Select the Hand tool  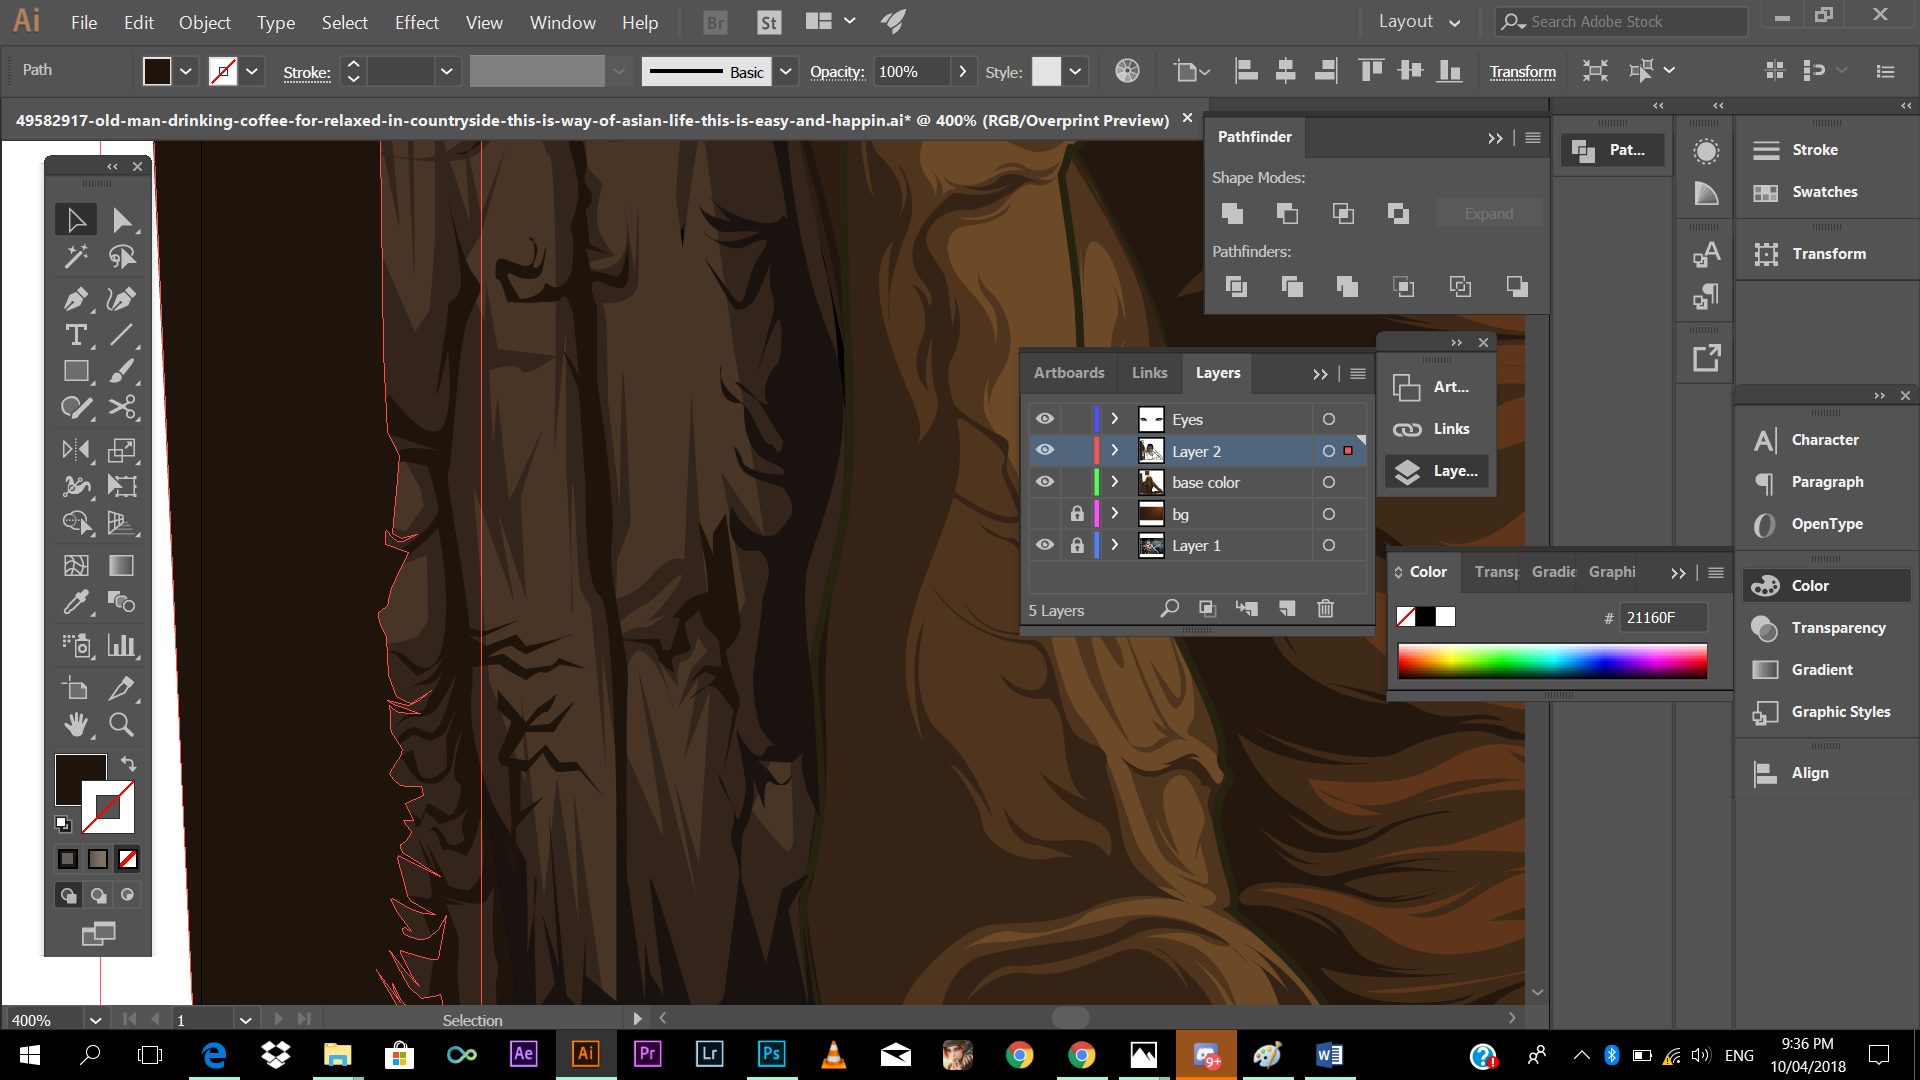click(76, 724)
